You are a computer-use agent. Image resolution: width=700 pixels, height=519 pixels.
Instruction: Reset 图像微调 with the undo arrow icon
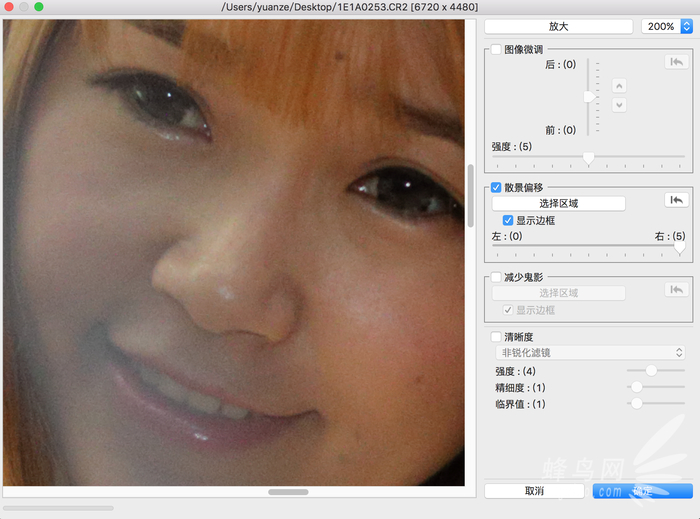[x=676, y=62]
